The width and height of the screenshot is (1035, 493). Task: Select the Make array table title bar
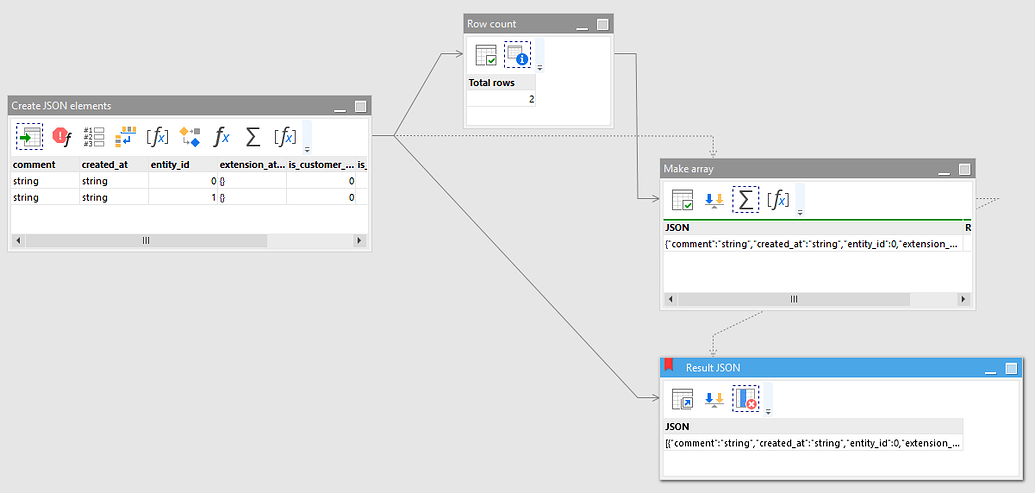817,169
